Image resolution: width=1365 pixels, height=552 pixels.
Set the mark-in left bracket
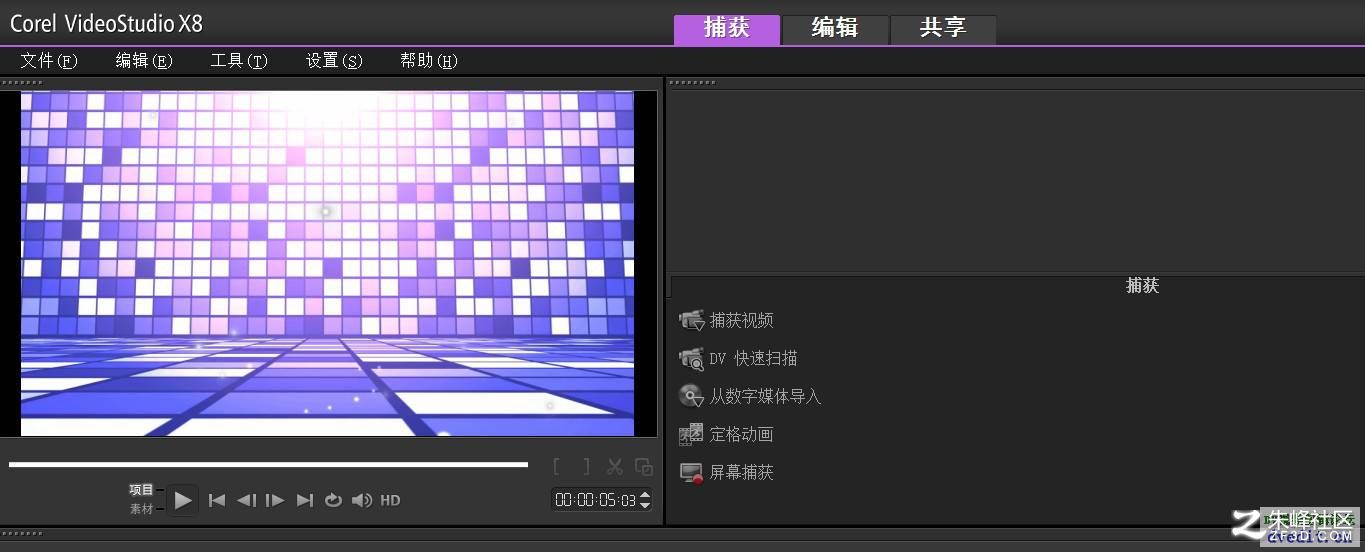(558, 467)
